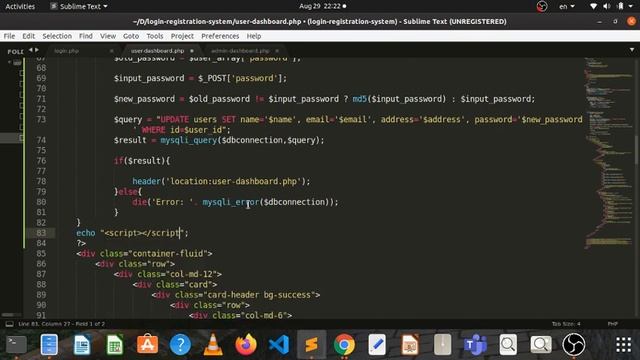
Task: Open the tab list dropdown arrow
Action: [x=632, y=50]
